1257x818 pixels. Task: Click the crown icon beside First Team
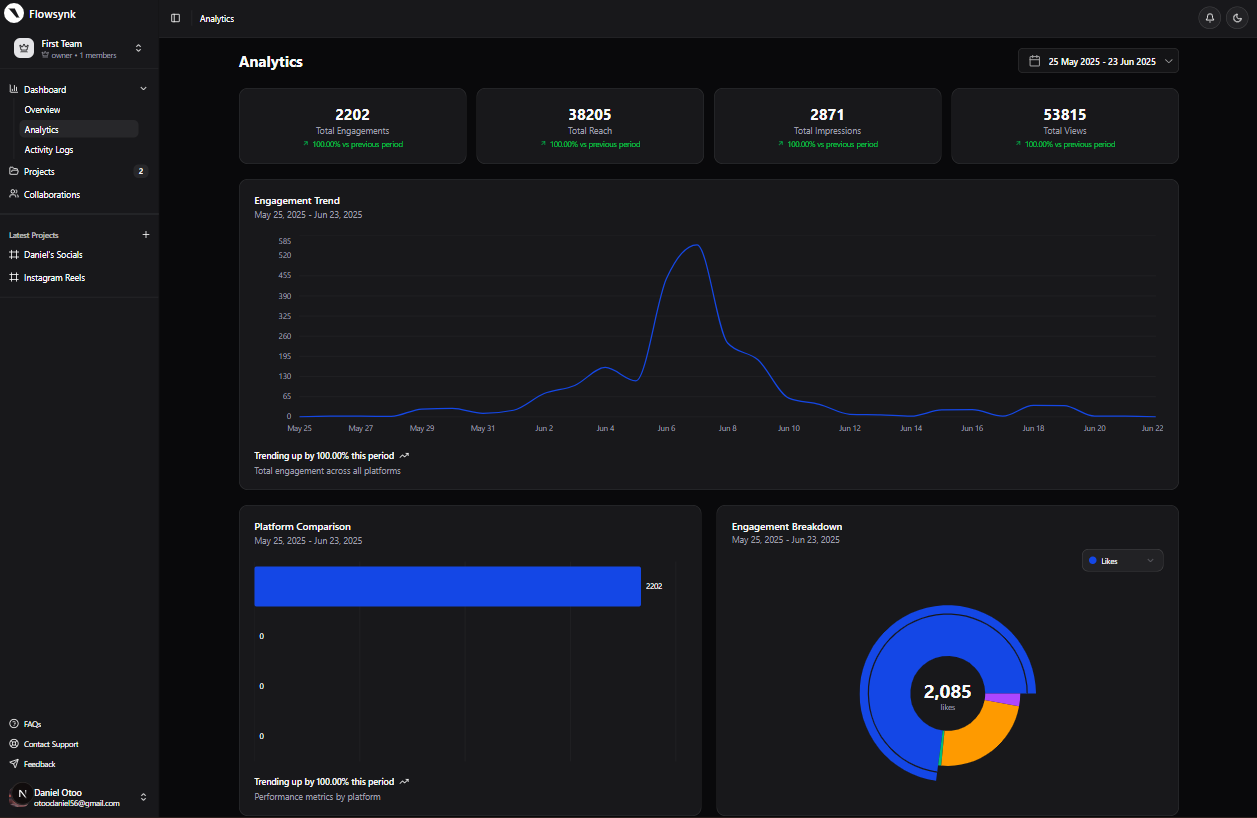(23, 47)
